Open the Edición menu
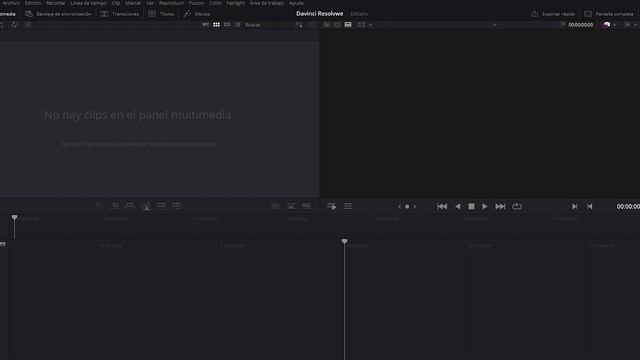 [33, 3]
